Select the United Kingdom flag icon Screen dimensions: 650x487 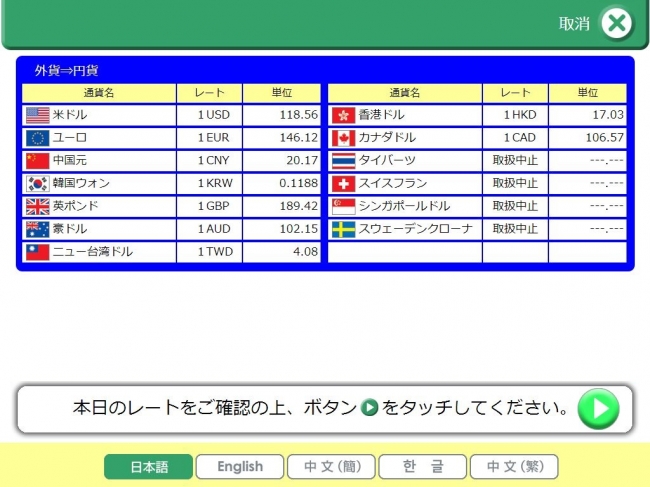[x=37, y=207]
